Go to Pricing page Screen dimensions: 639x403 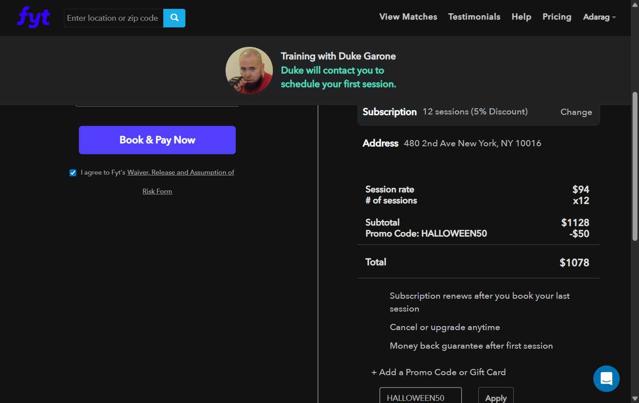557,17
